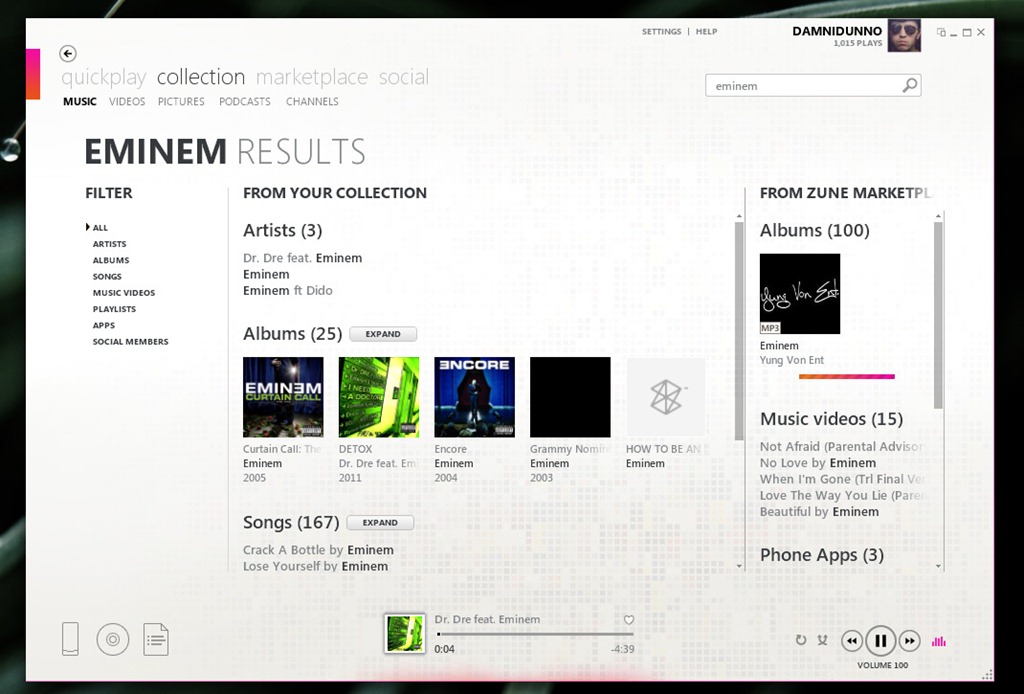Viewport: 1024px width, 694px height.
Task: Skip to next track
Action: [x=909, y=641]
